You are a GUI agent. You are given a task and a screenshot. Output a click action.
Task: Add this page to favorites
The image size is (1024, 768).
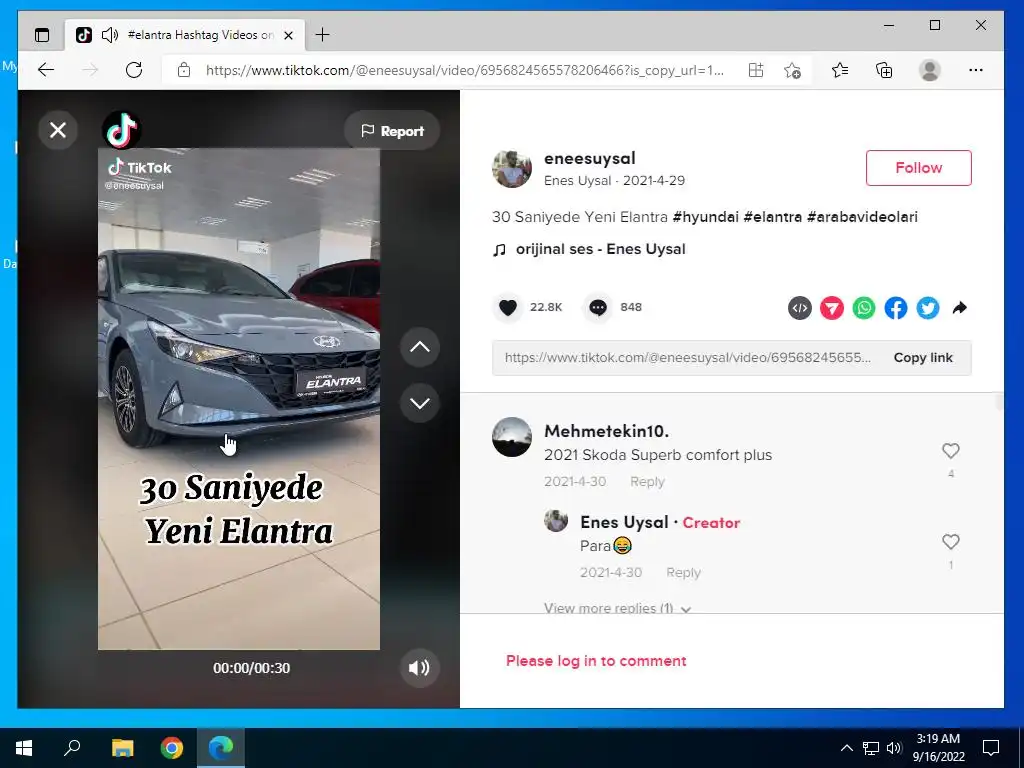click(792, 70)
